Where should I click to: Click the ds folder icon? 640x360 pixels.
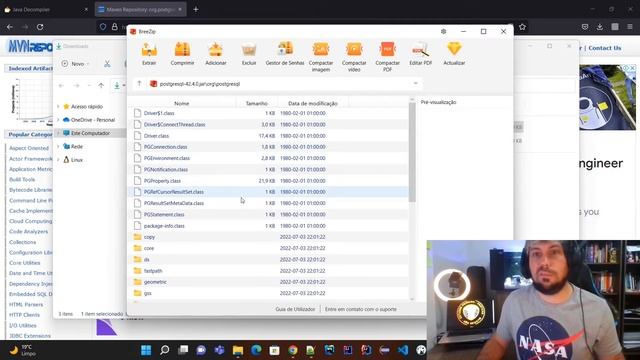[x=138, y=260]
